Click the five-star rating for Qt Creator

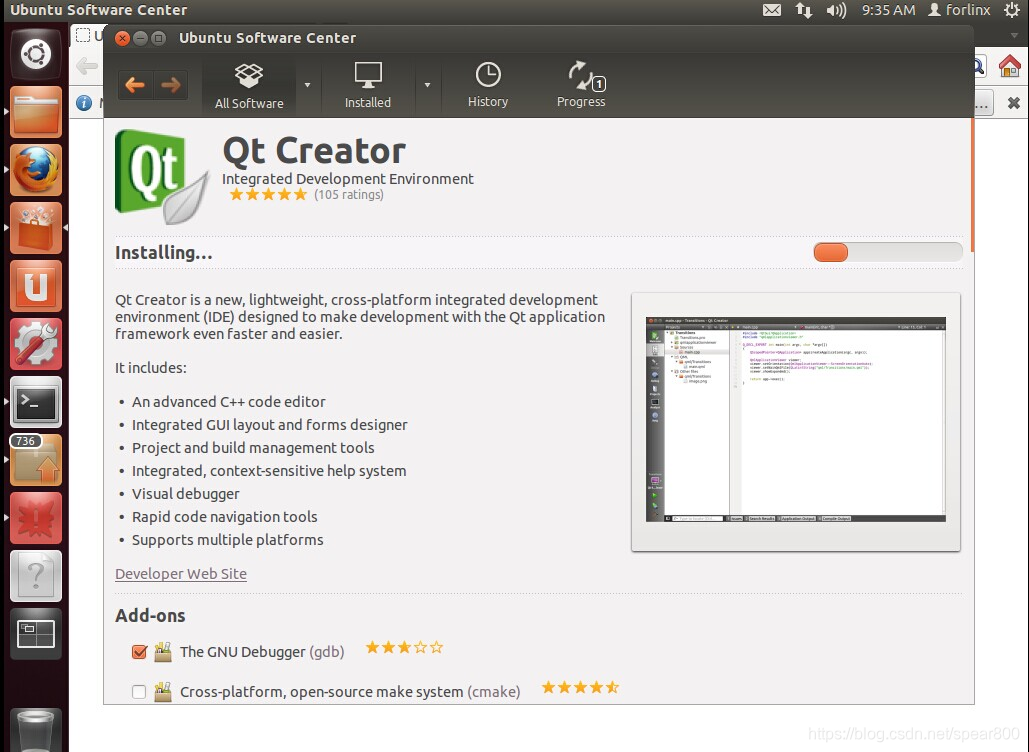click(x=268, y=195)
